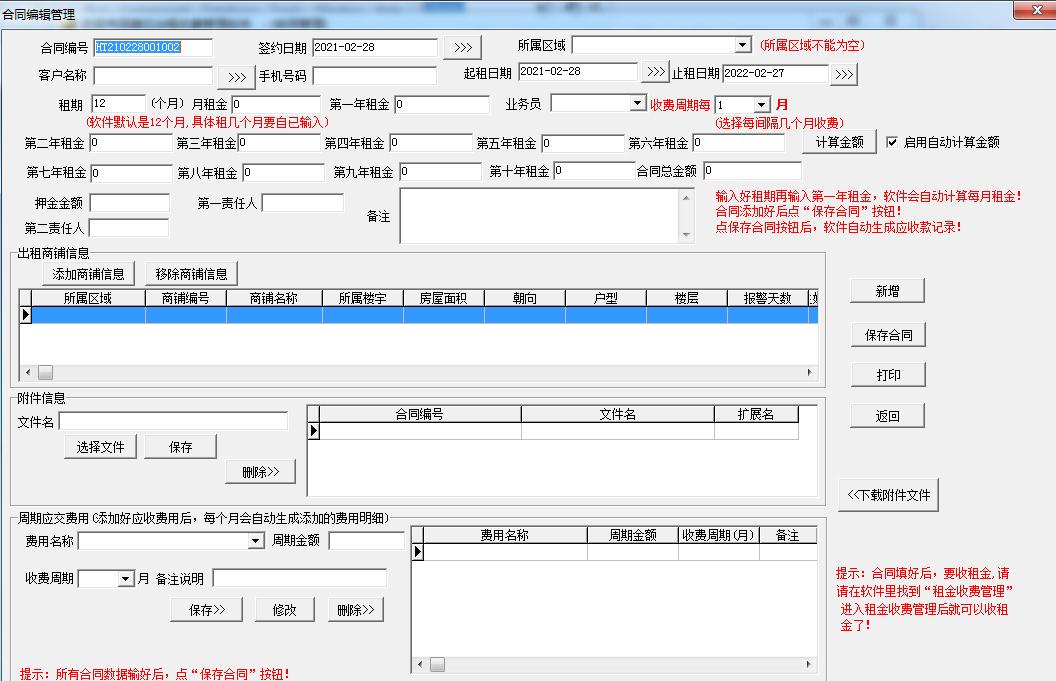The image size is (1056, 681).
Task: Open the 收费周期每 month interval dropdown
Action: click(x=761, y=105)
